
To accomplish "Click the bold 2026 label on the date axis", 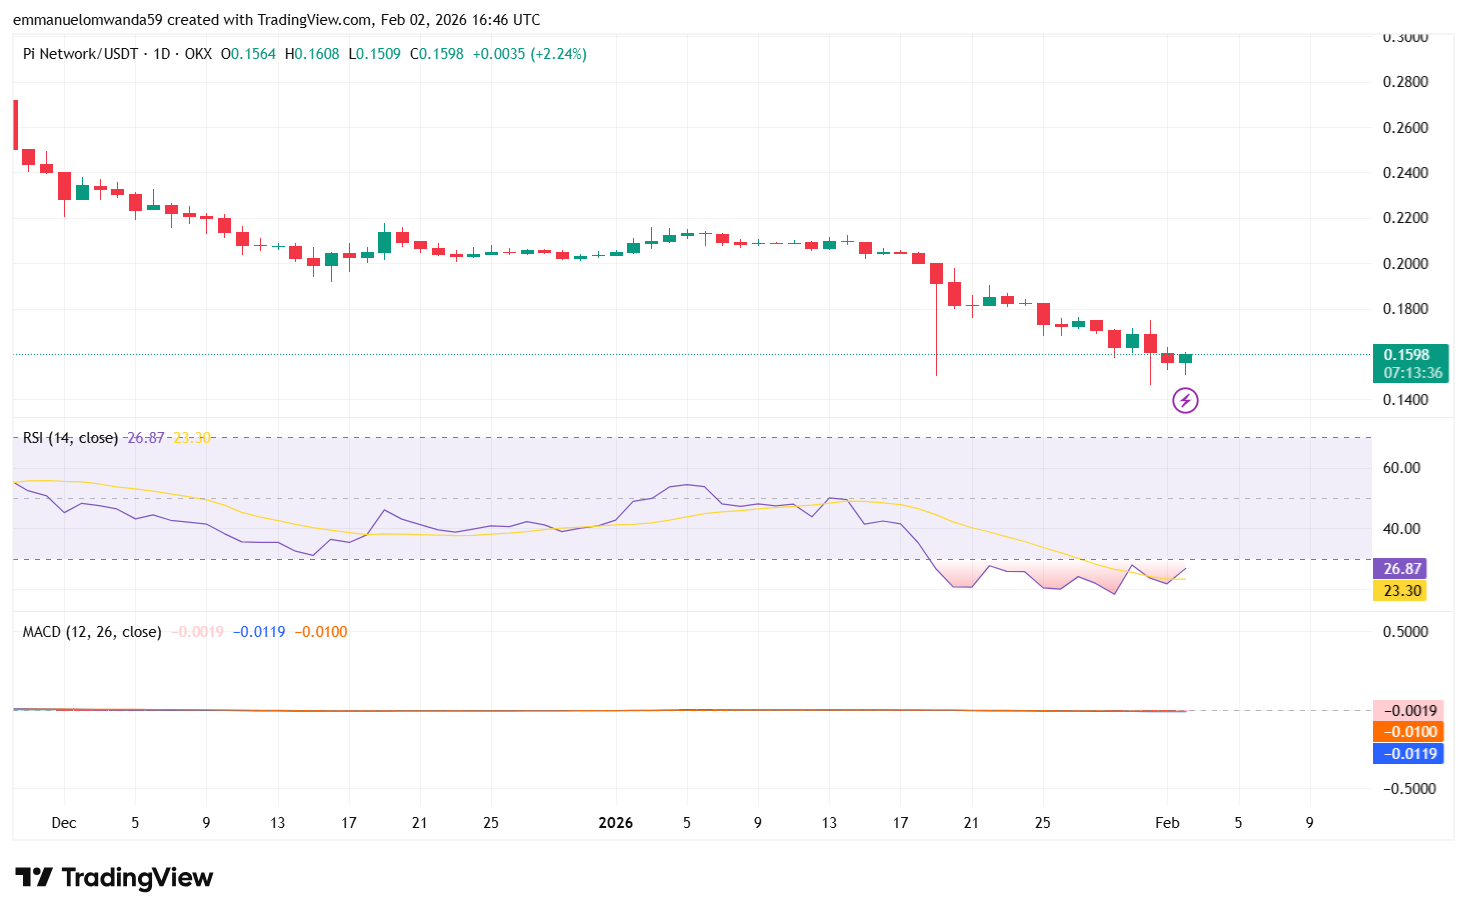I will 614,822.
